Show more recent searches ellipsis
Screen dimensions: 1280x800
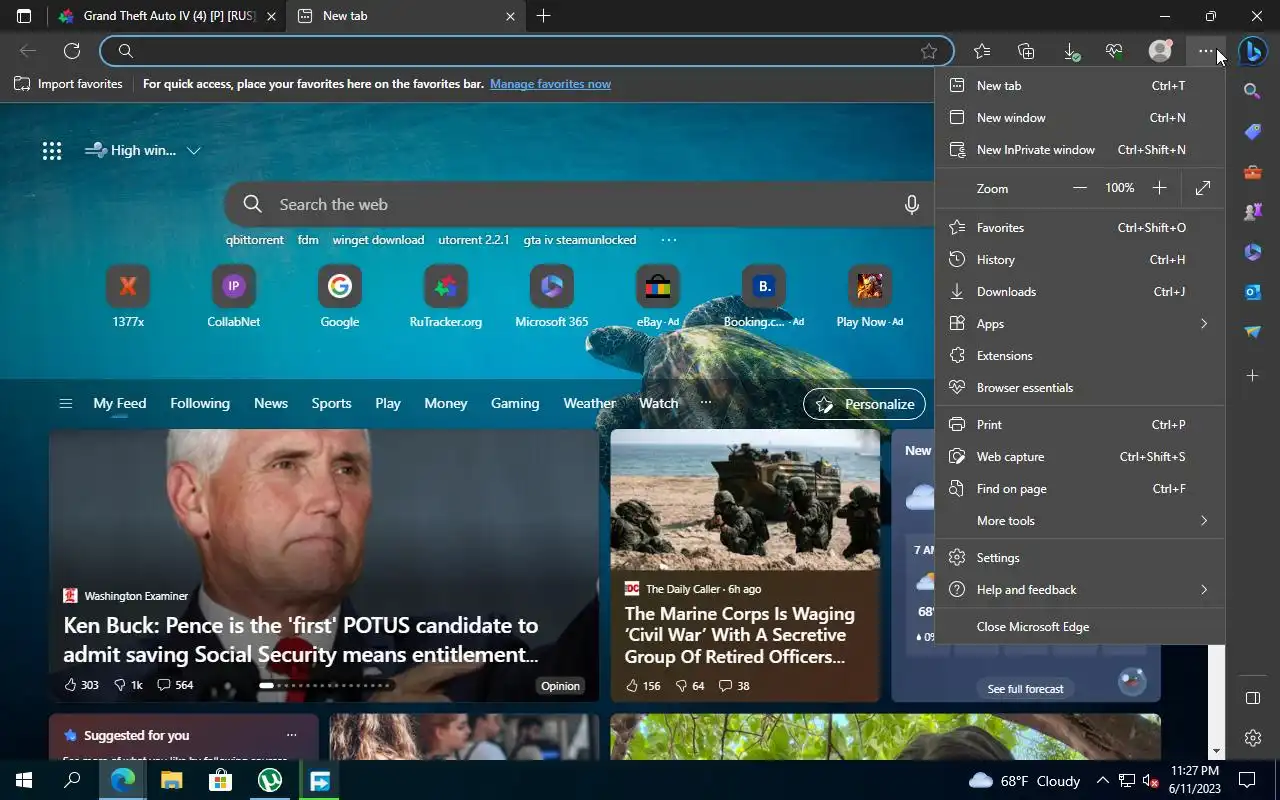coord(669,240)
